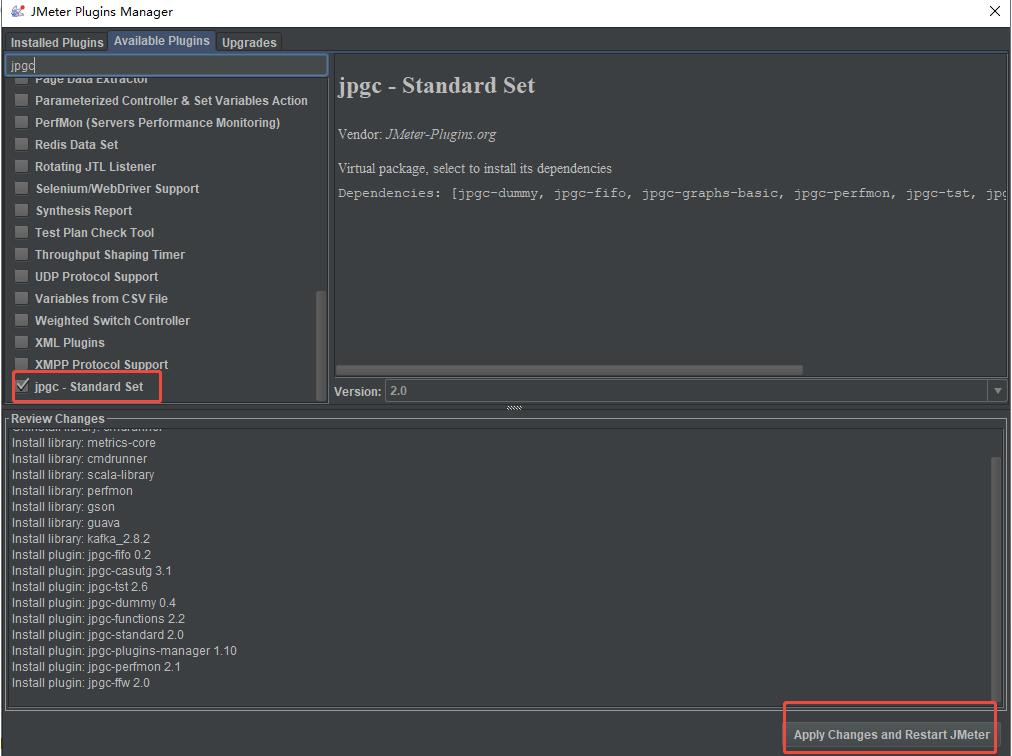Check the UDP Protocol Support box

pos(22,276)
